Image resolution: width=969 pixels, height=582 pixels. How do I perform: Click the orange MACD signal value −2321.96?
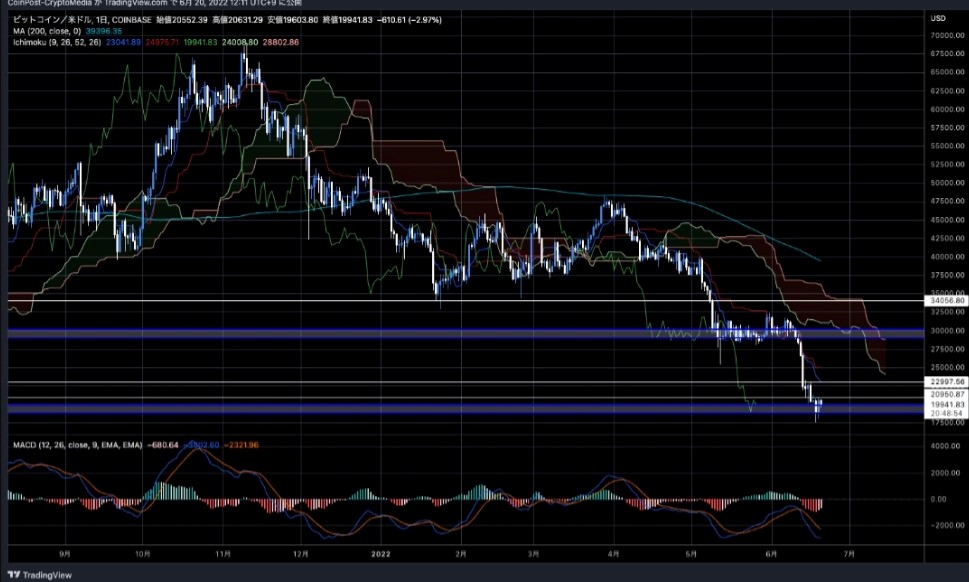tap(241, 445)
